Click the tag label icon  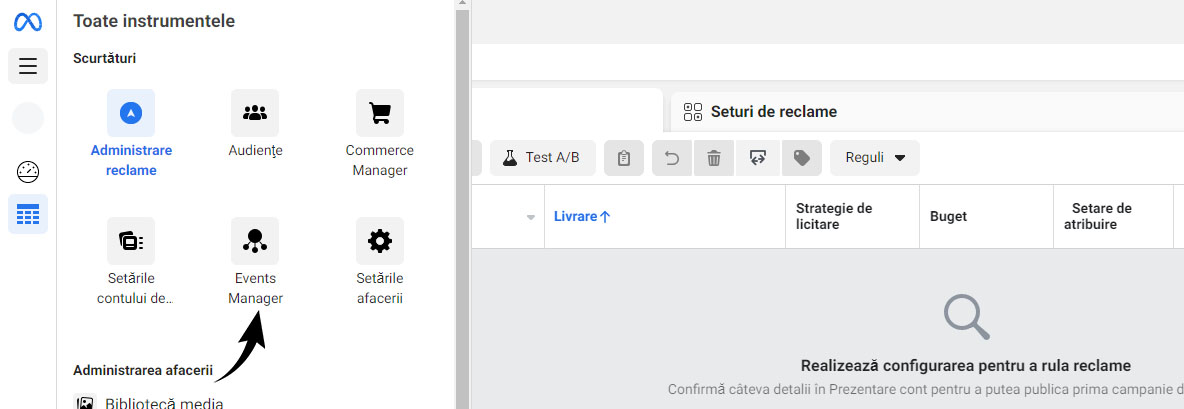click(802, 158)
